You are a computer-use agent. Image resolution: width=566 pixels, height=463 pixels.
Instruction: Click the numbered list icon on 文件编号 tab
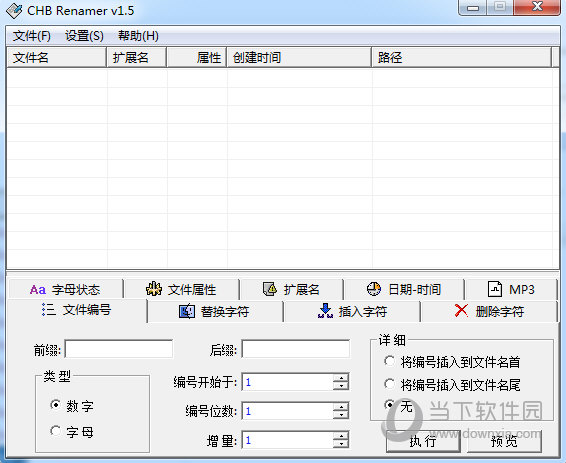49,310
